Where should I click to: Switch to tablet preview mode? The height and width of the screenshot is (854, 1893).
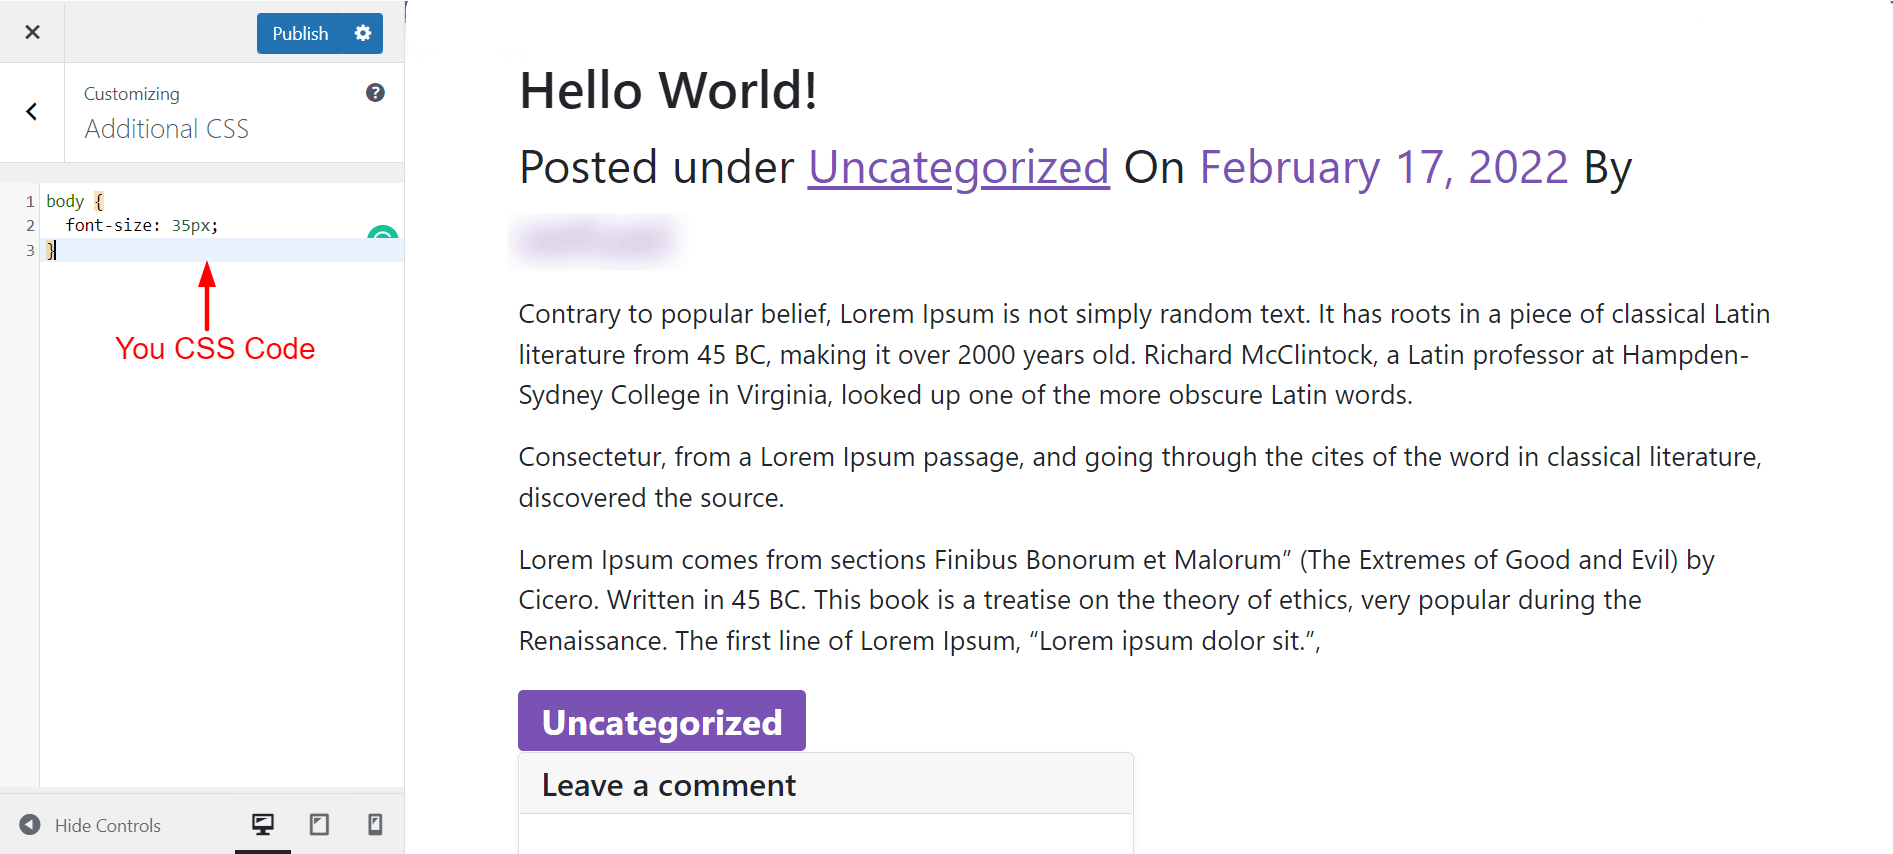(x=319, y=824)
